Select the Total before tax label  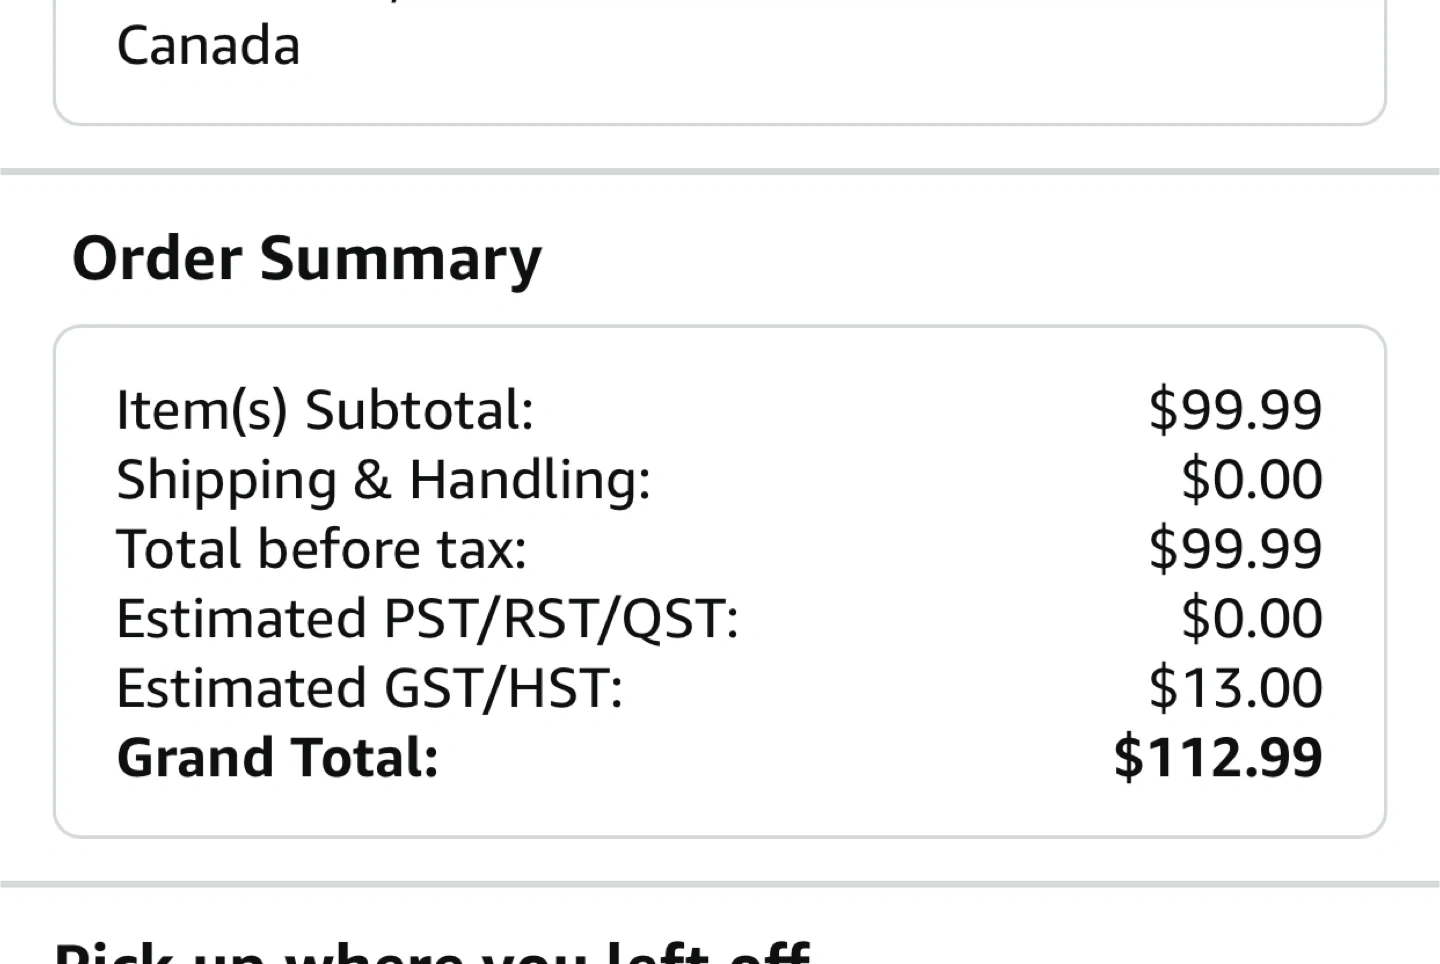point(321,549)
